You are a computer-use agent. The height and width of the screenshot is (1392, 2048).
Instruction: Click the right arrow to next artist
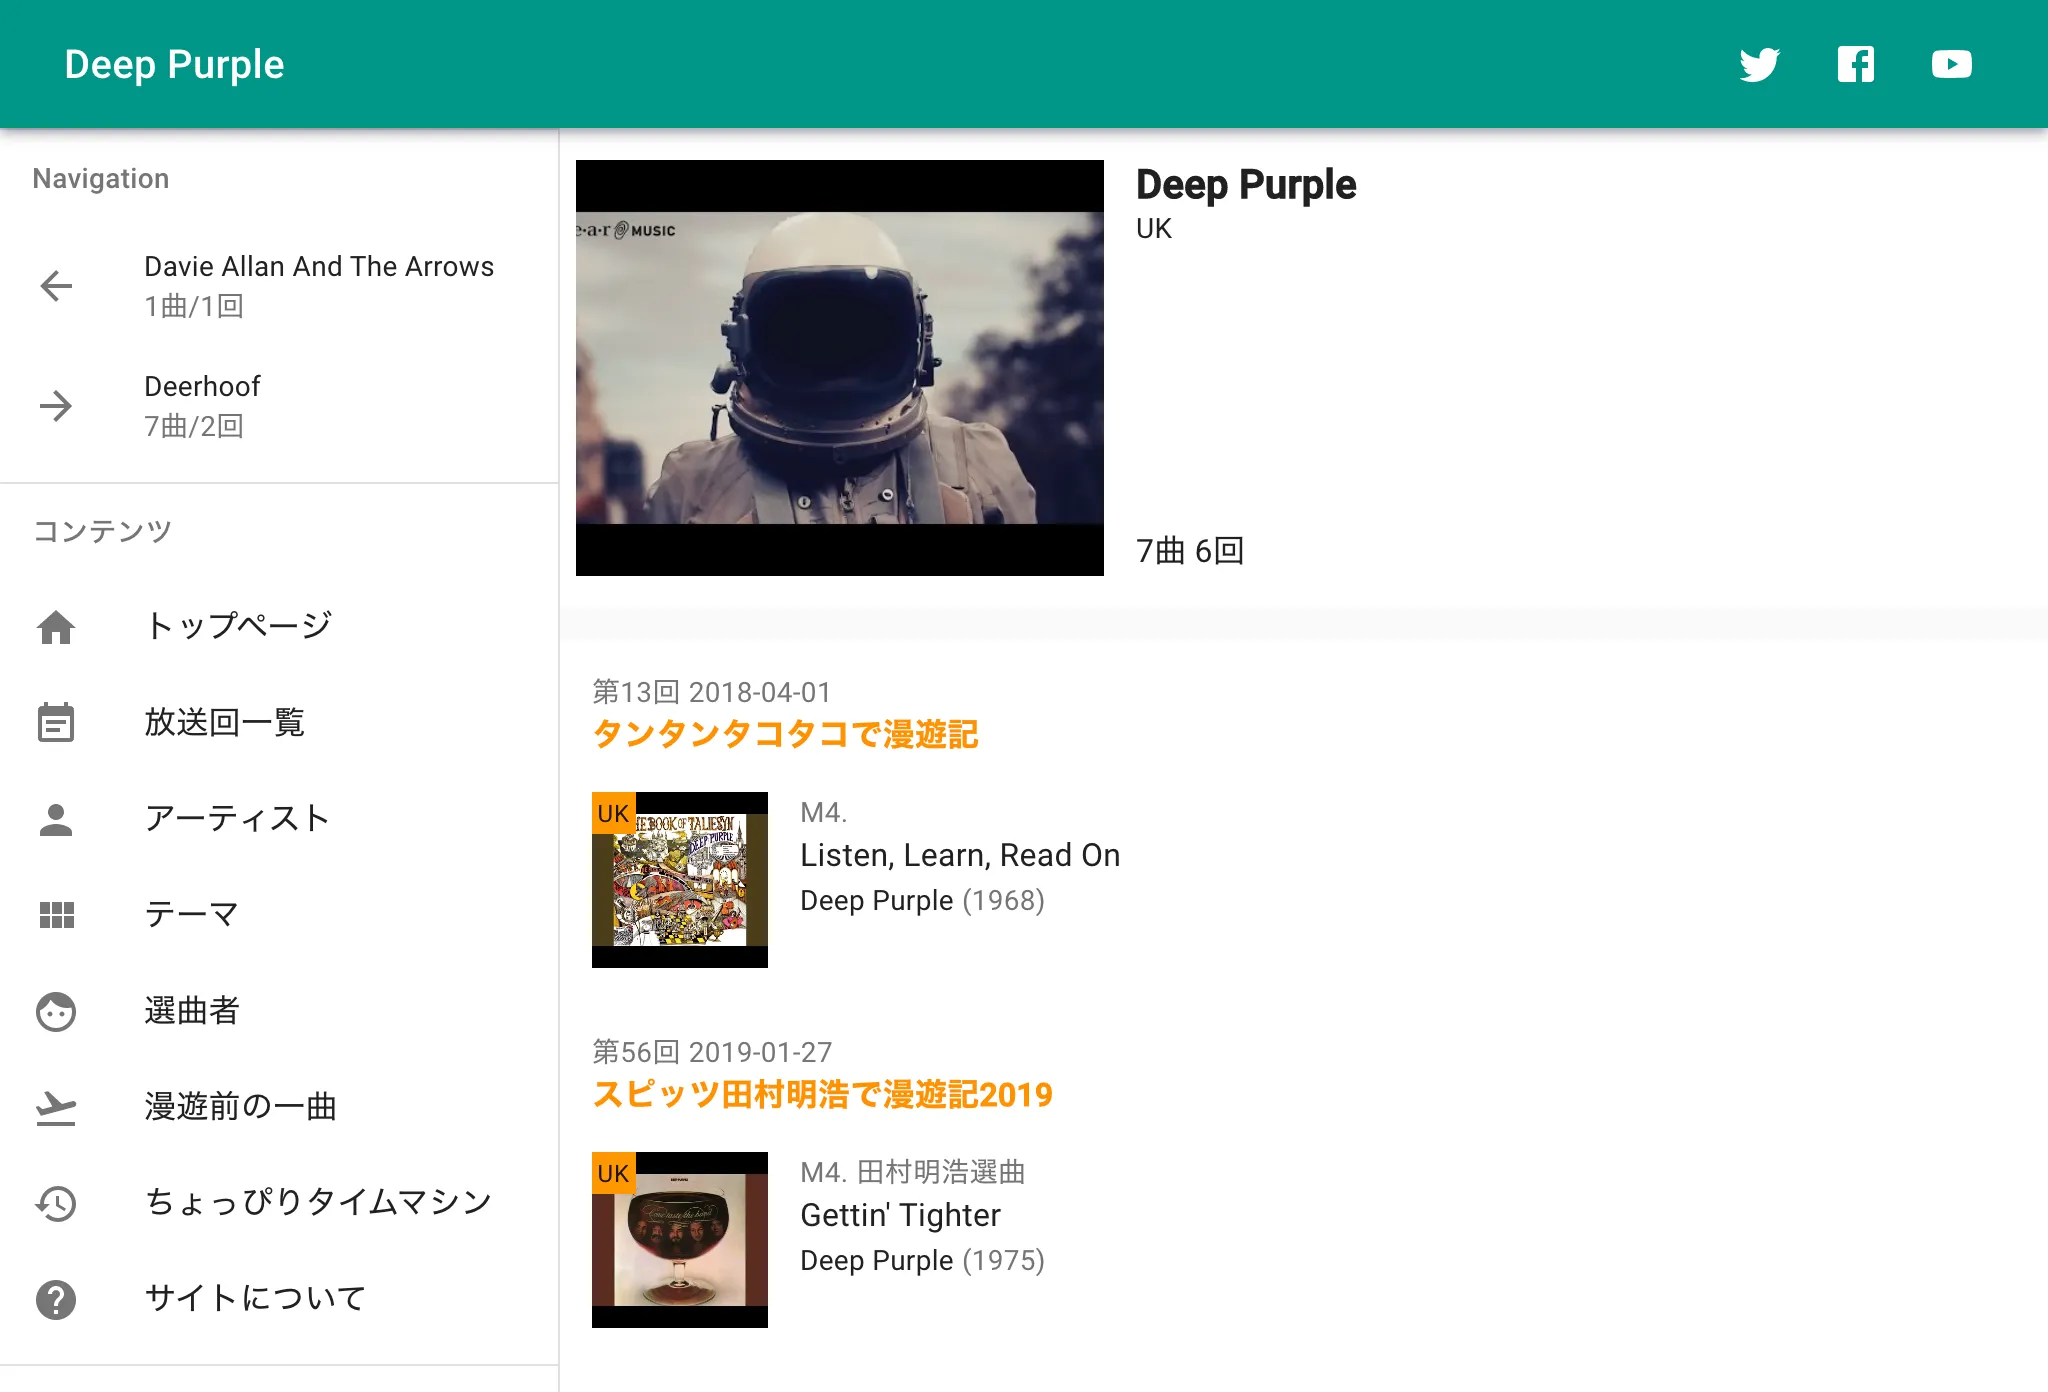coord(56,406)
